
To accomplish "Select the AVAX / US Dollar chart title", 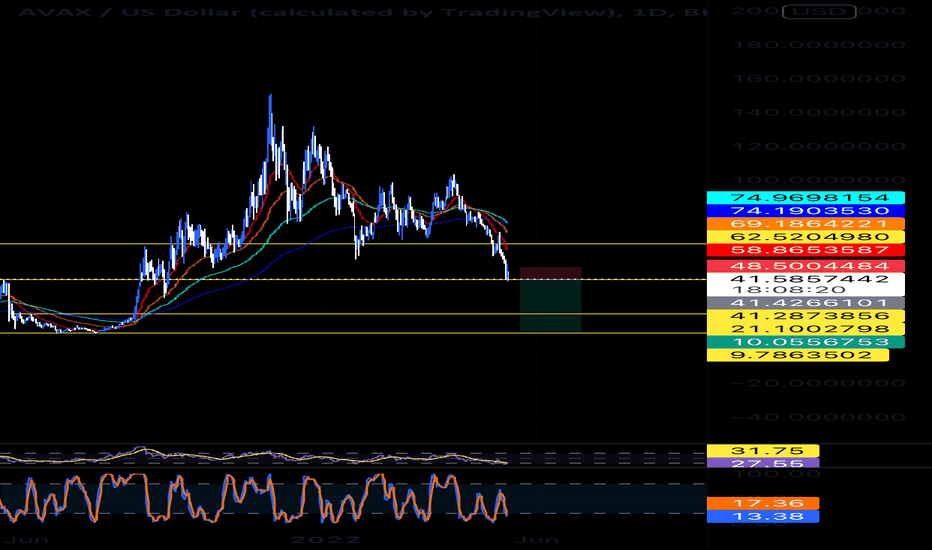I will (363, 11).
